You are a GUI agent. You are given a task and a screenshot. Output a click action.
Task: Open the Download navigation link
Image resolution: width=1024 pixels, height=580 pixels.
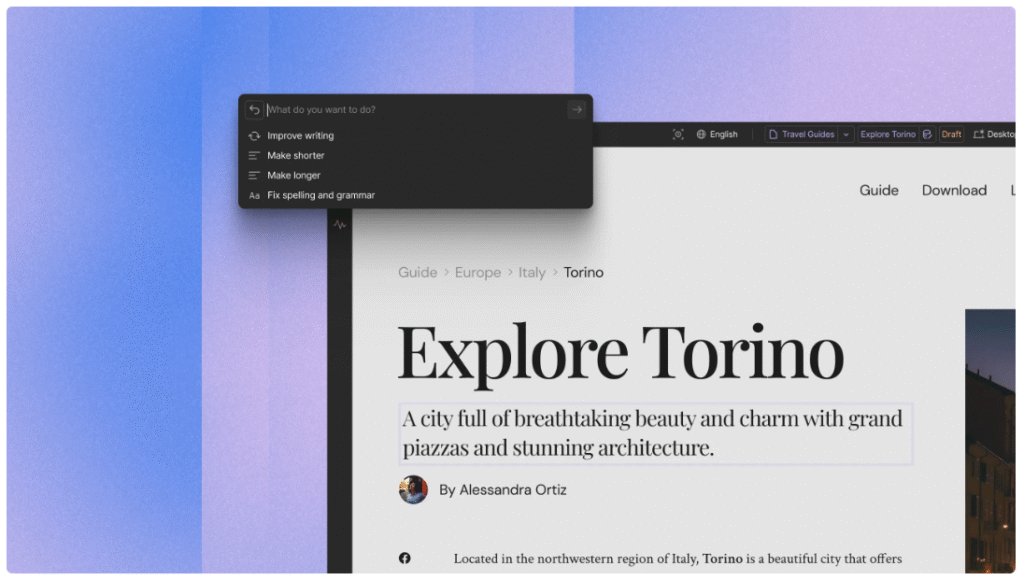point(954,190)
